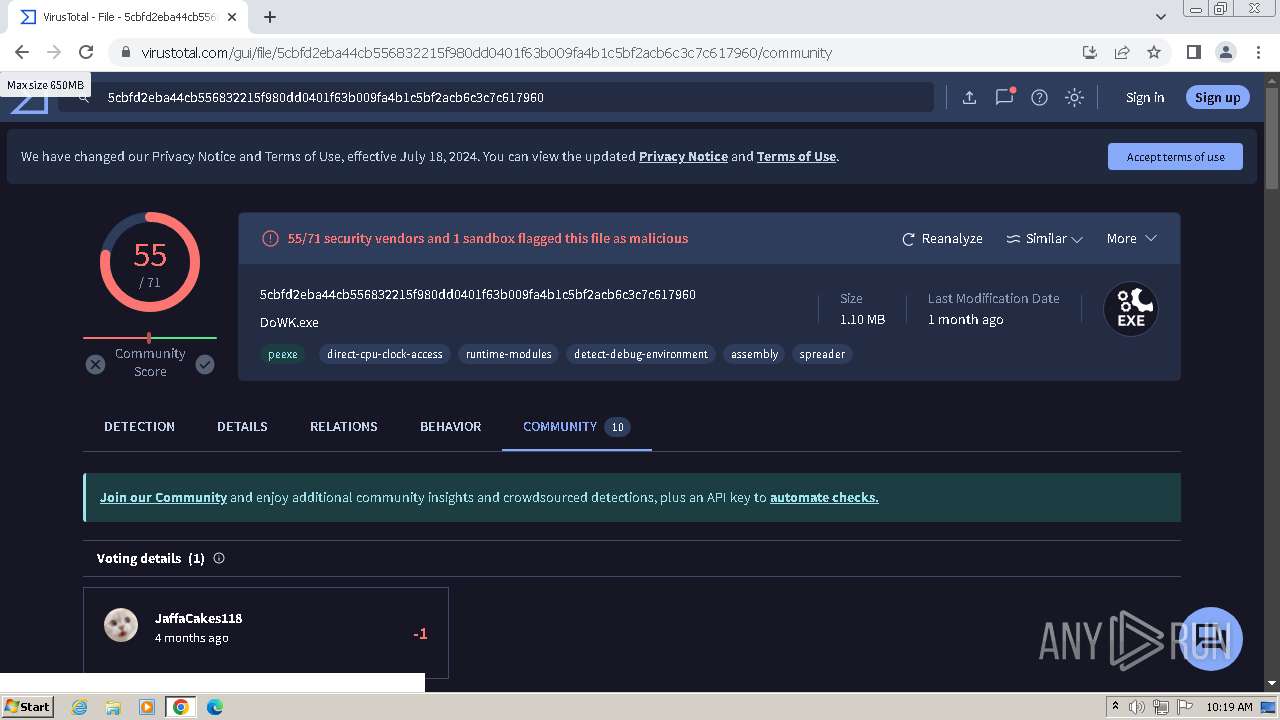The image size is (1280, 720).
Task: Open the Chrome profile avatar
Action: click(x=1225, y=52)
